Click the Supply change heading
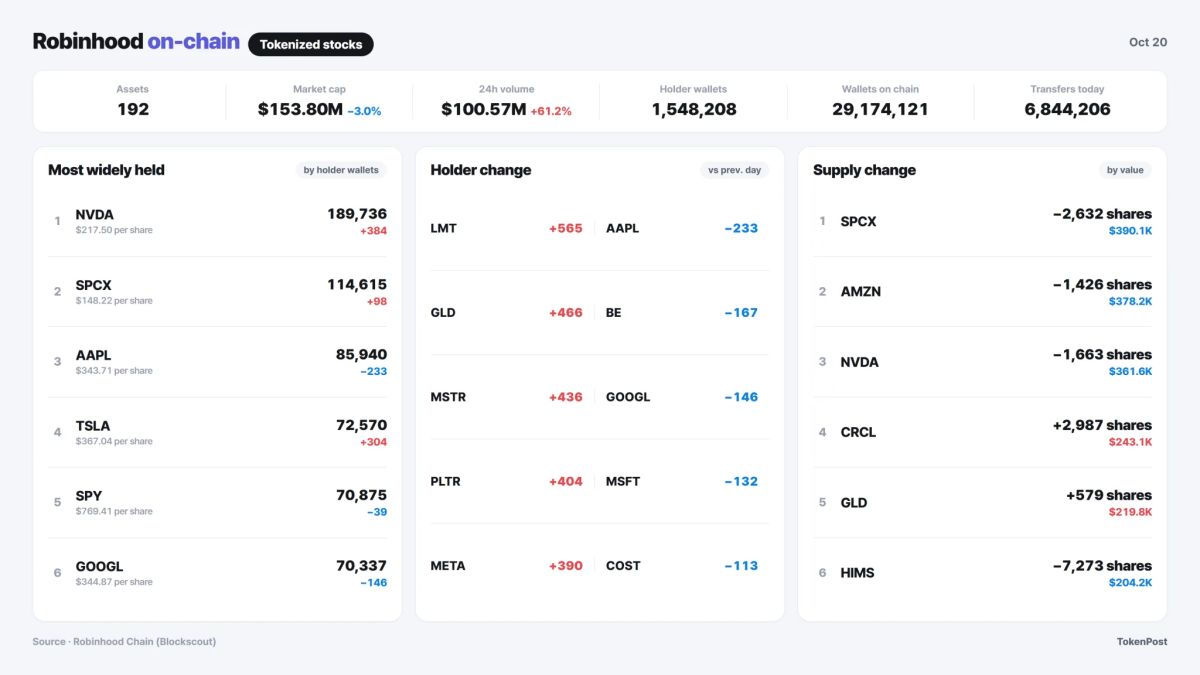The width and height of the screenshot is (1200, 675). [864, 170]
